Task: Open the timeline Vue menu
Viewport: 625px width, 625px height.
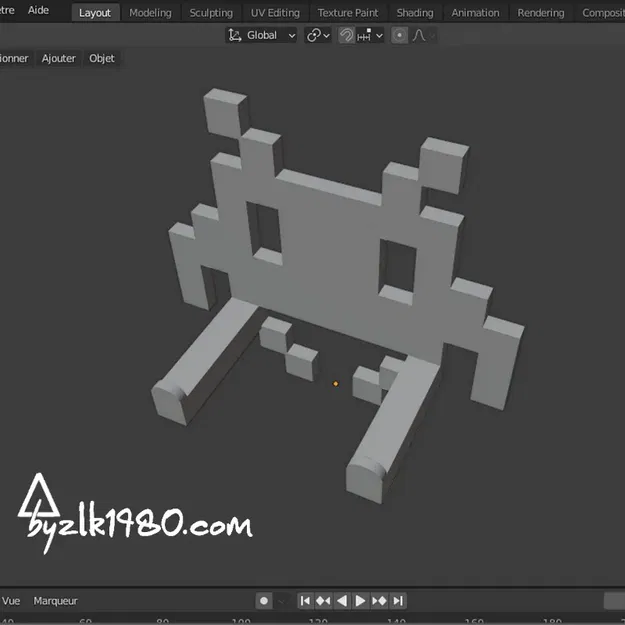Action: (11, 601)
